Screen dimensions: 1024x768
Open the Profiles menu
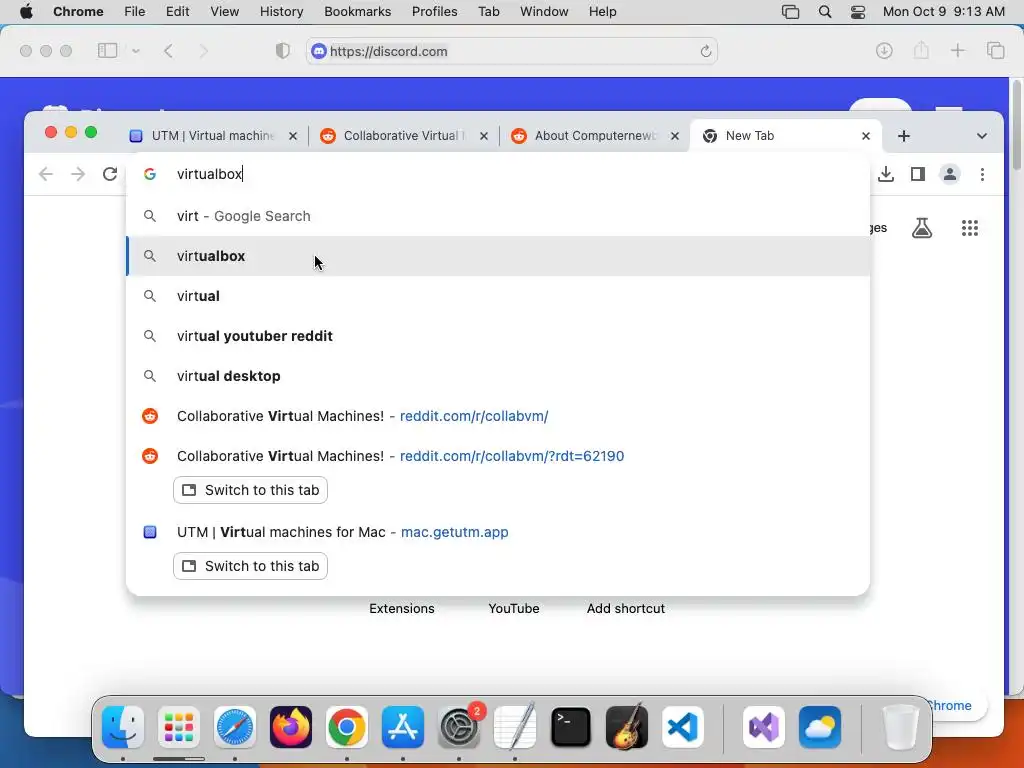coord(434,12)
